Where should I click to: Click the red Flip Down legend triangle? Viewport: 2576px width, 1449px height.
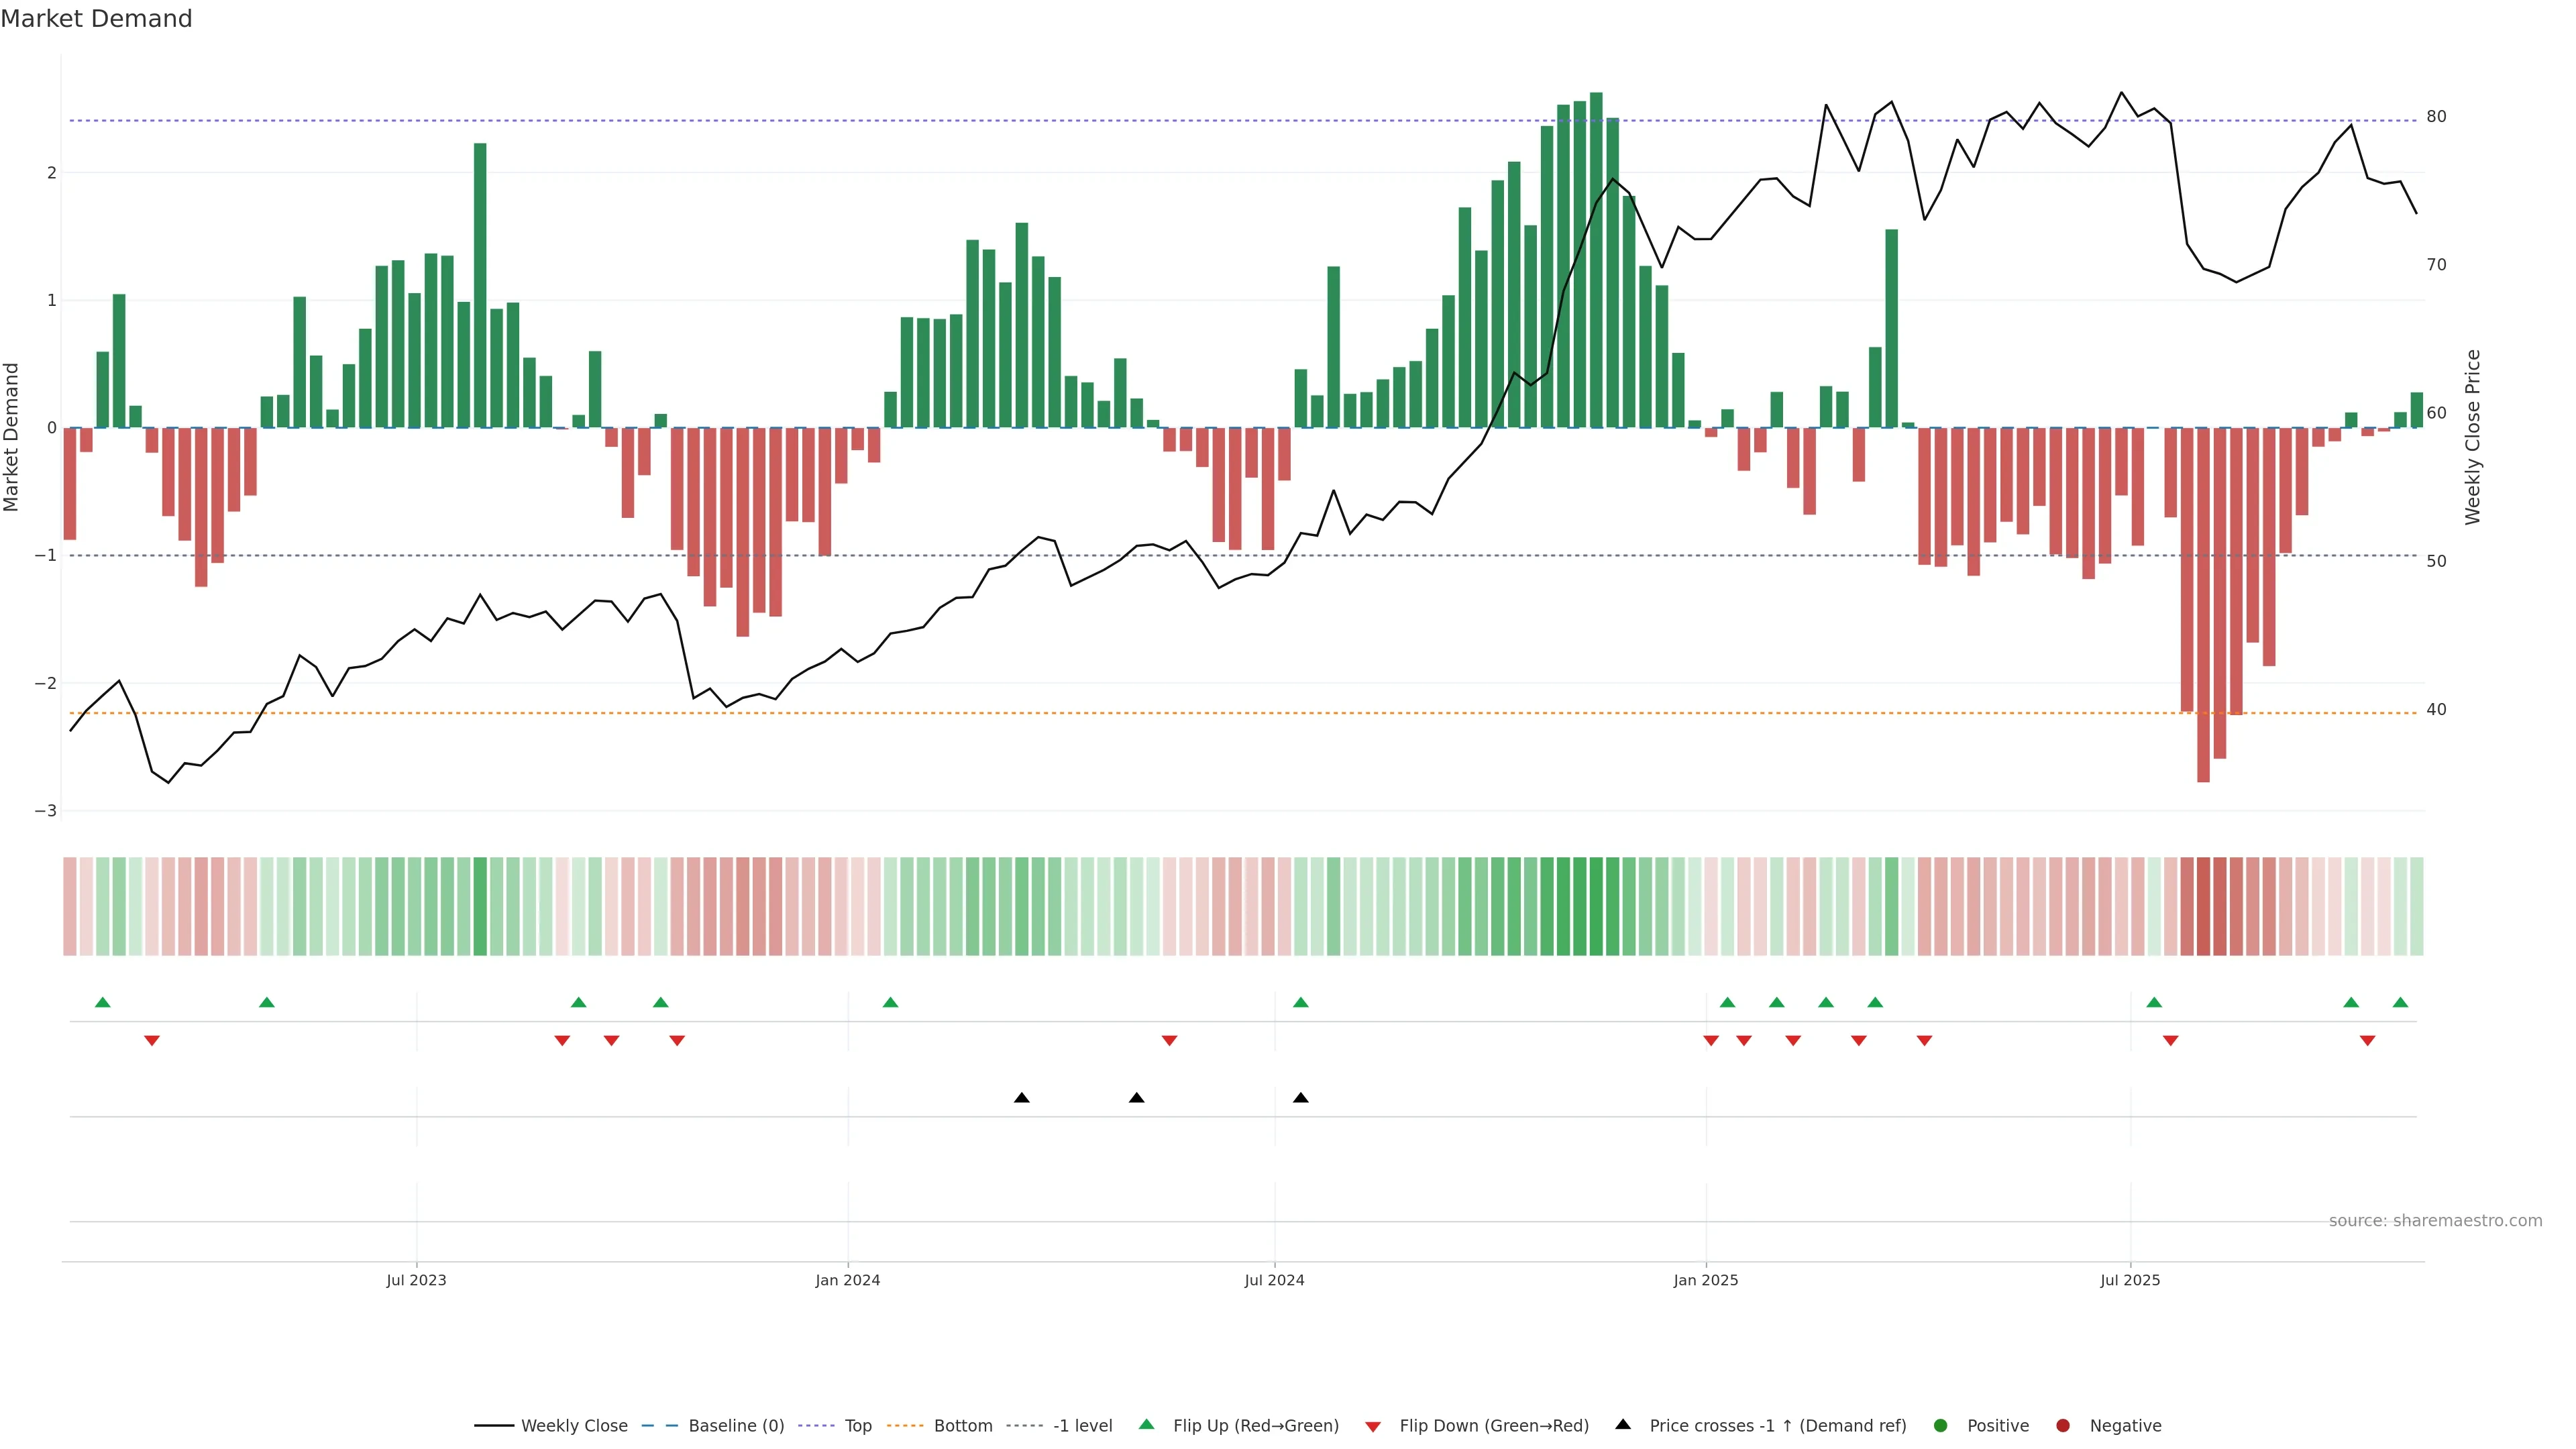tap(1372, 1426)
